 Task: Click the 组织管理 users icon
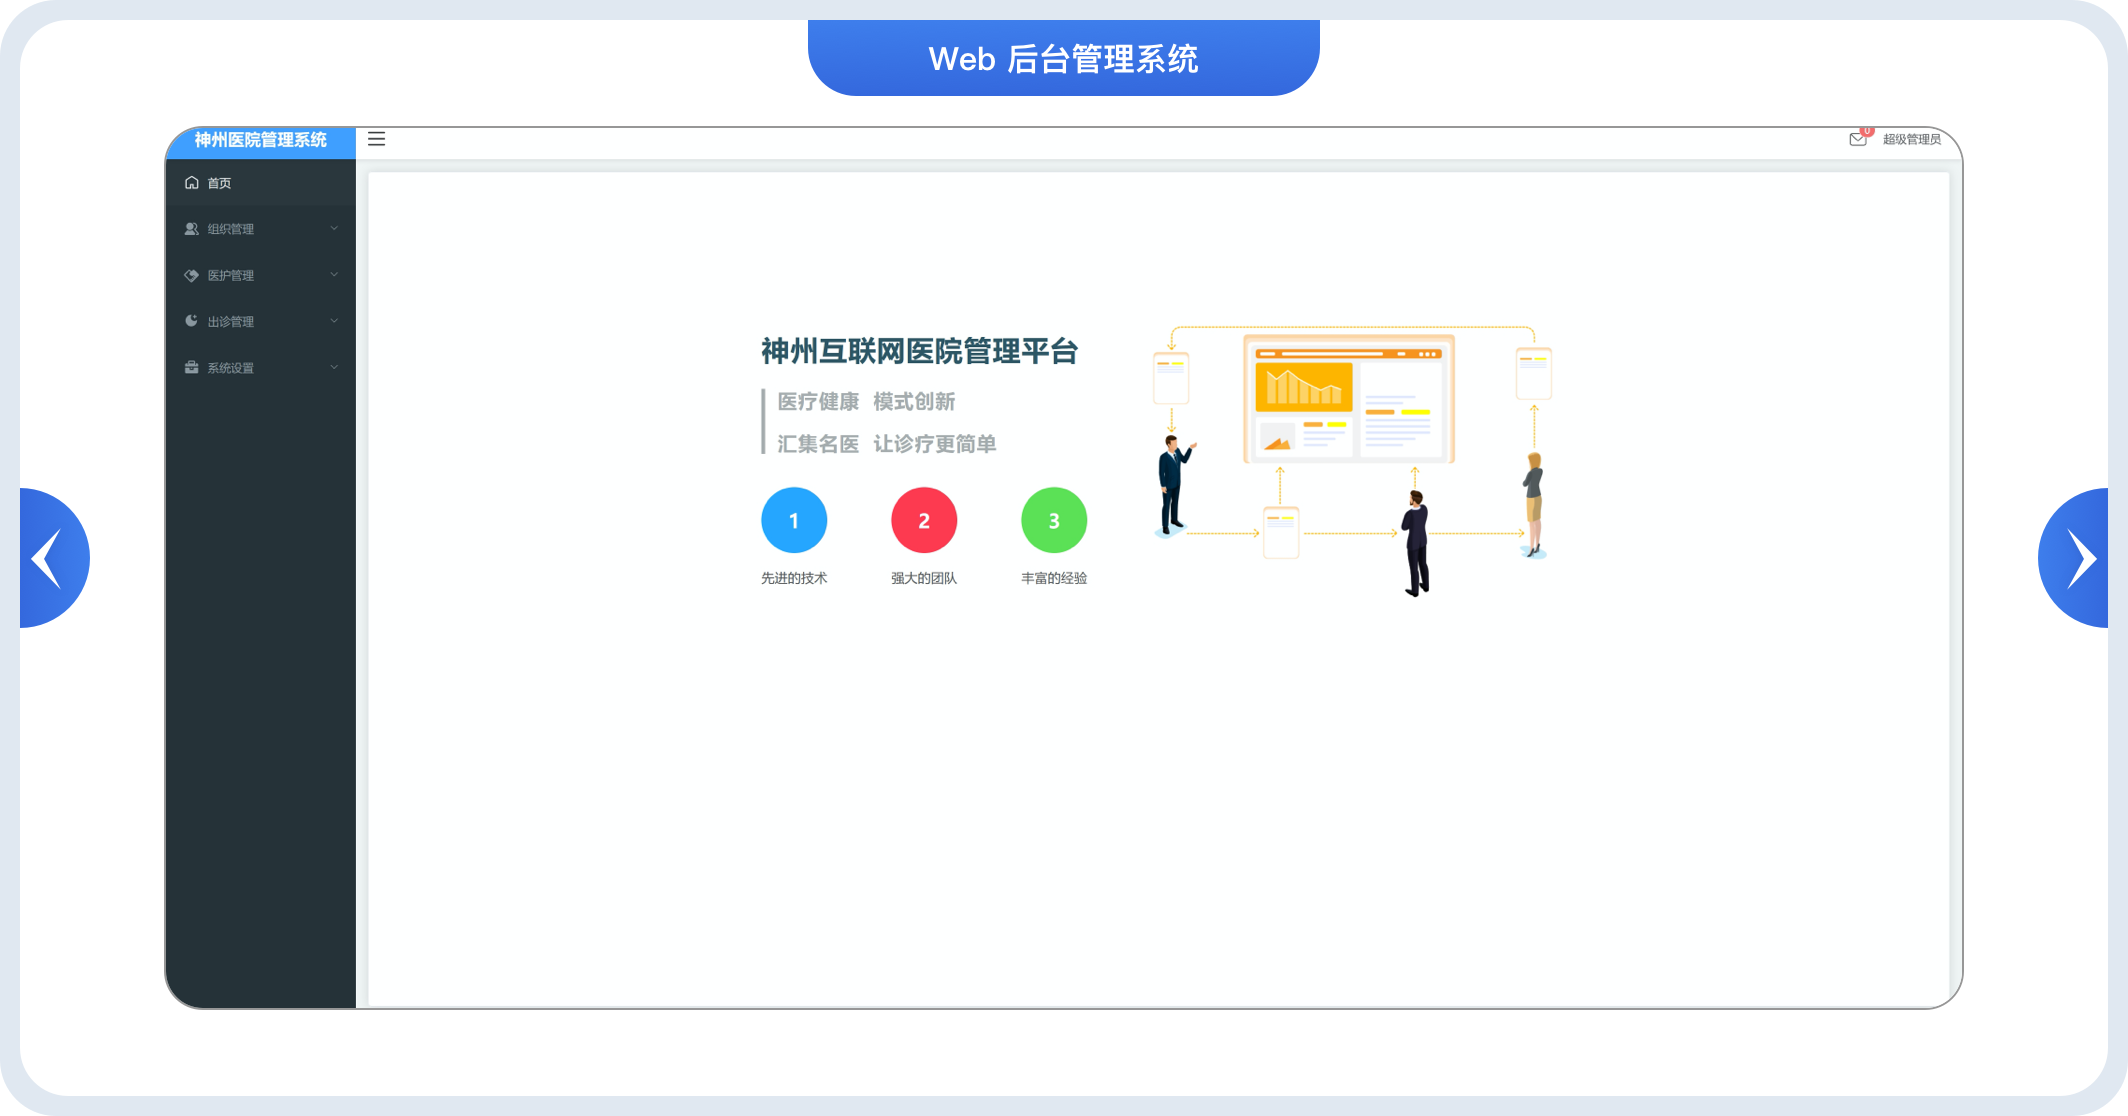(191, 229)
